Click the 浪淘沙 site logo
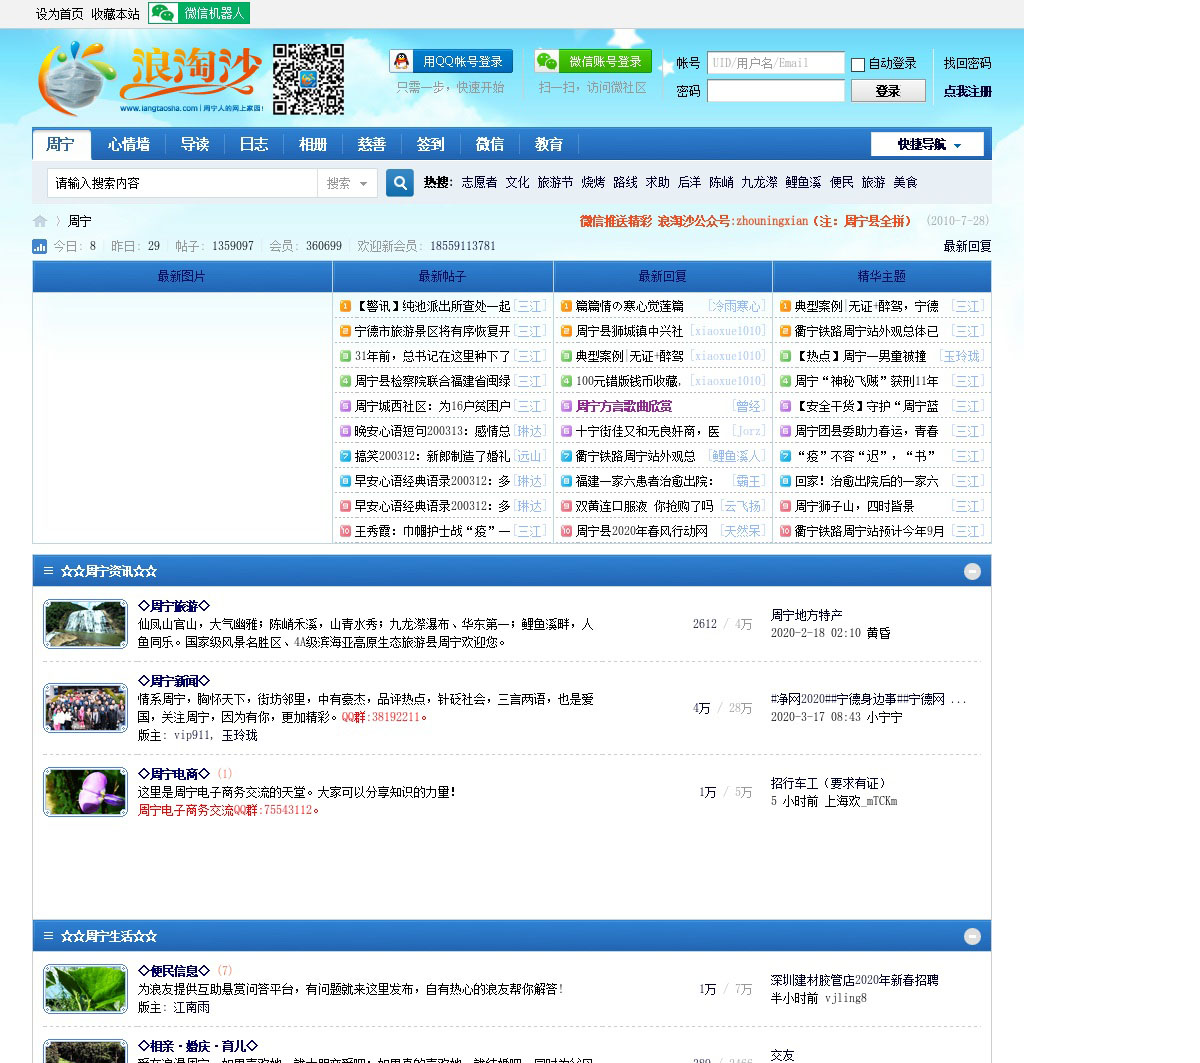1200x1063 pixels. pyautogui.click(x=150, y=78)
